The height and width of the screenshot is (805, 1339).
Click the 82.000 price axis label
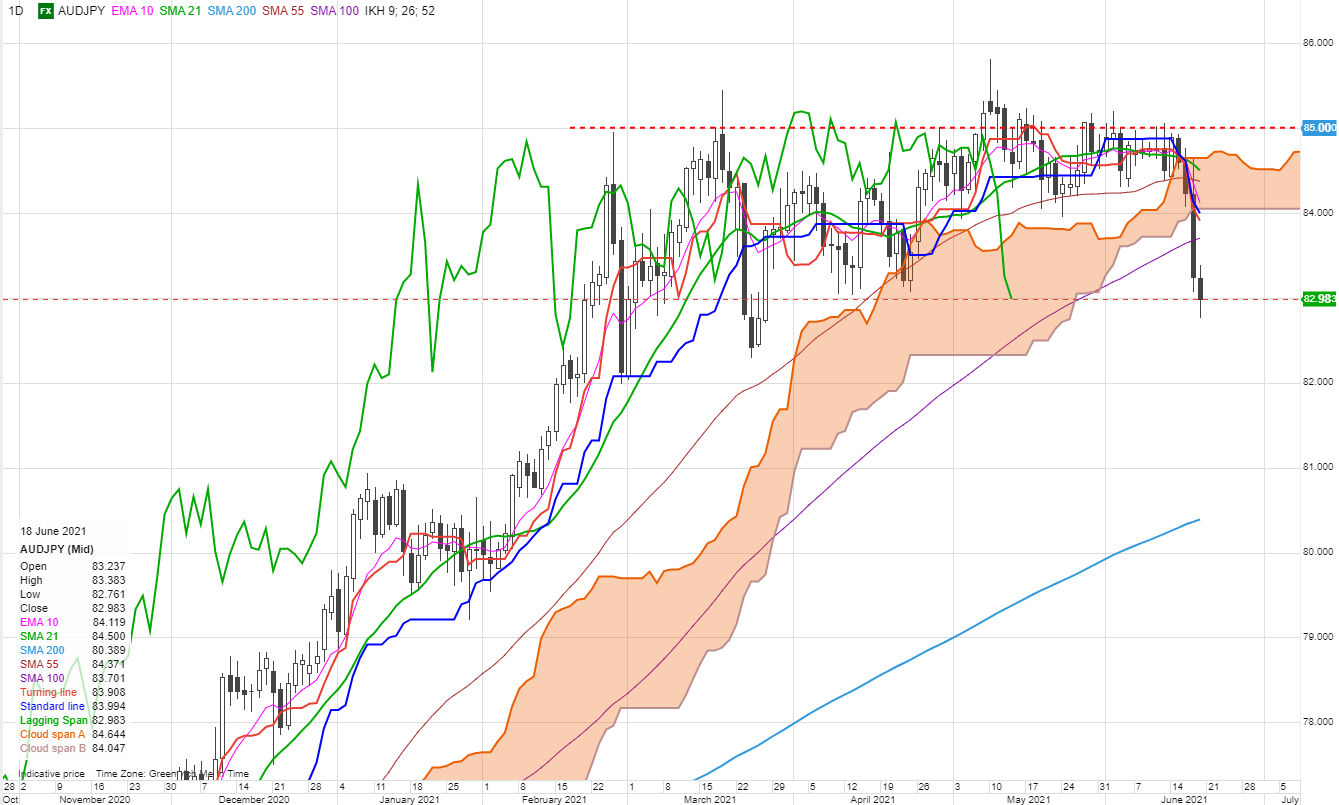click(x=1319, y=383)
